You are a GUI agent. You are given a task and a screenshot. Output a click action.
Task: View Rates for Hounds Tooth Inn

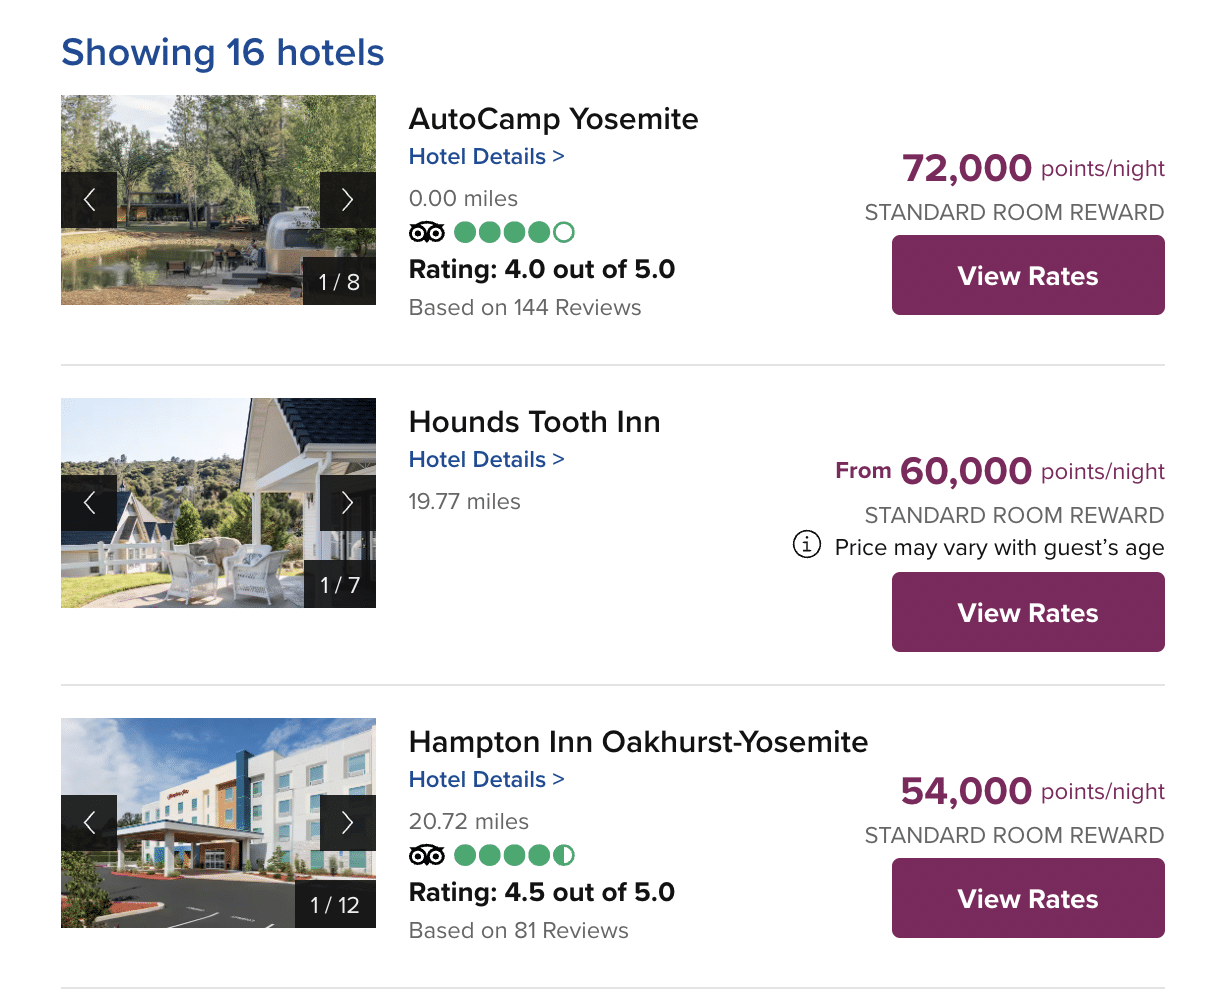[x=1027, y=613]
